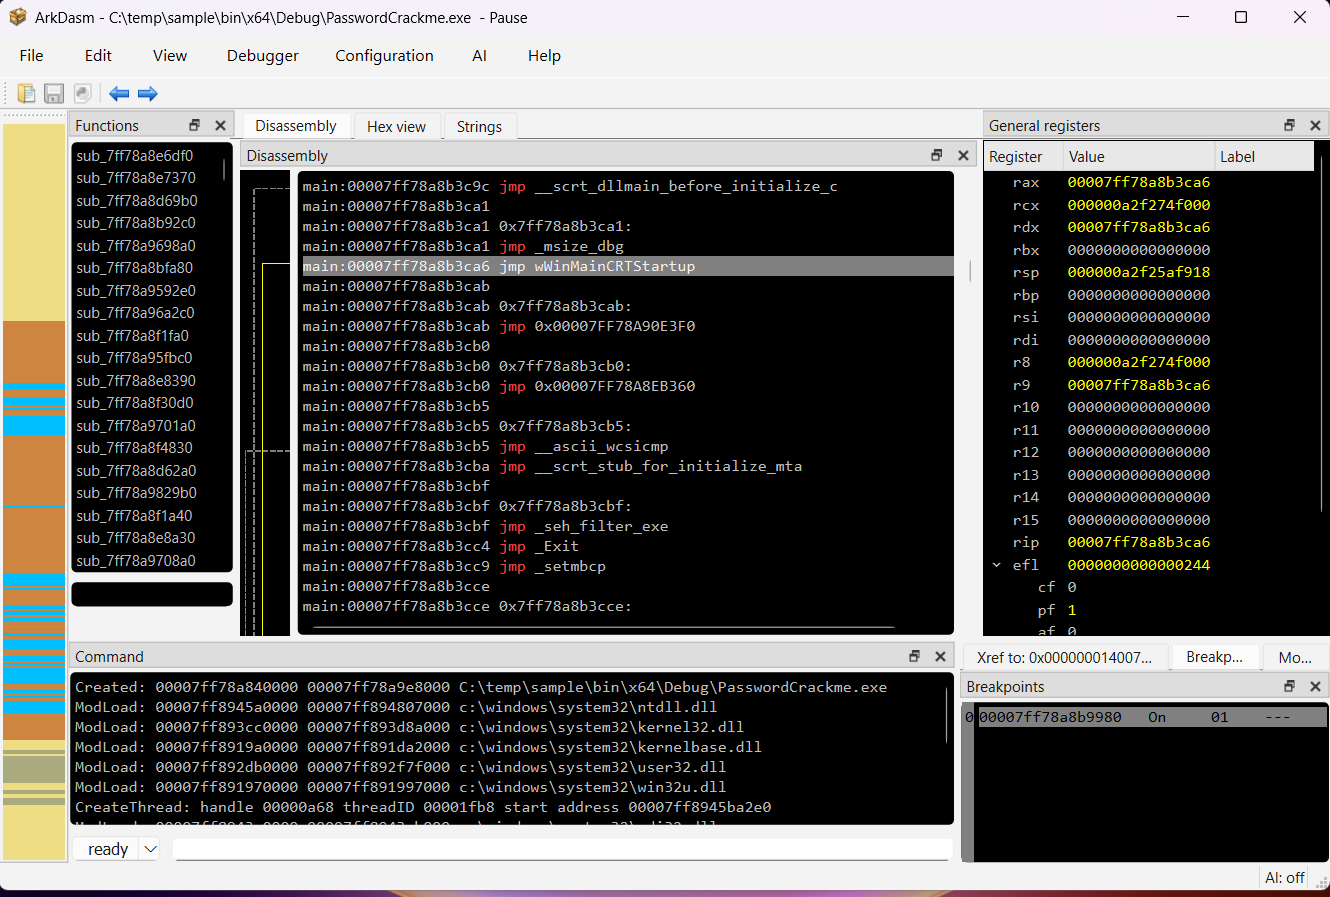Select the Mo... tab
Viewport: 1330px width, 897px height.
point(1295,657)
